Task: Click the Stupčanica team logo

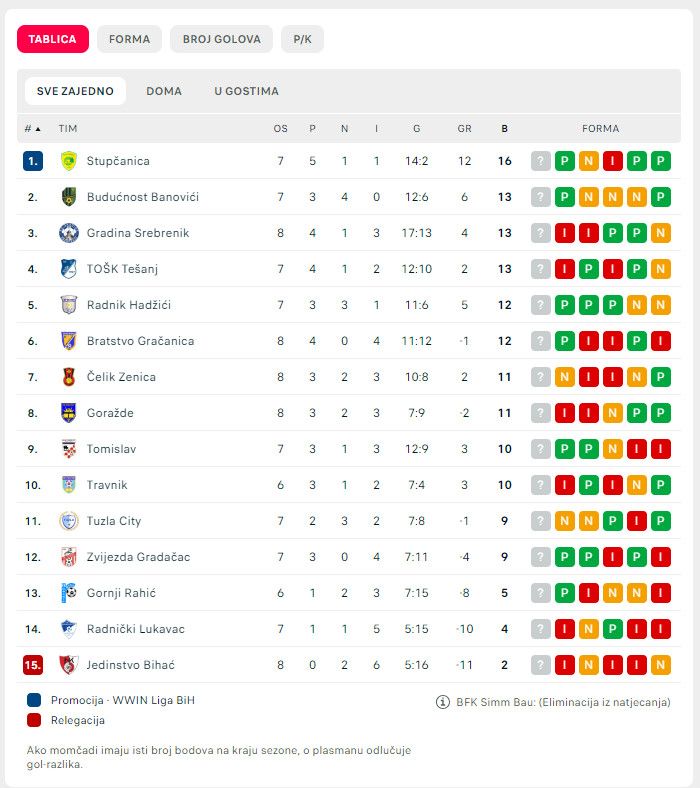Action: click(x=68, y=161)
